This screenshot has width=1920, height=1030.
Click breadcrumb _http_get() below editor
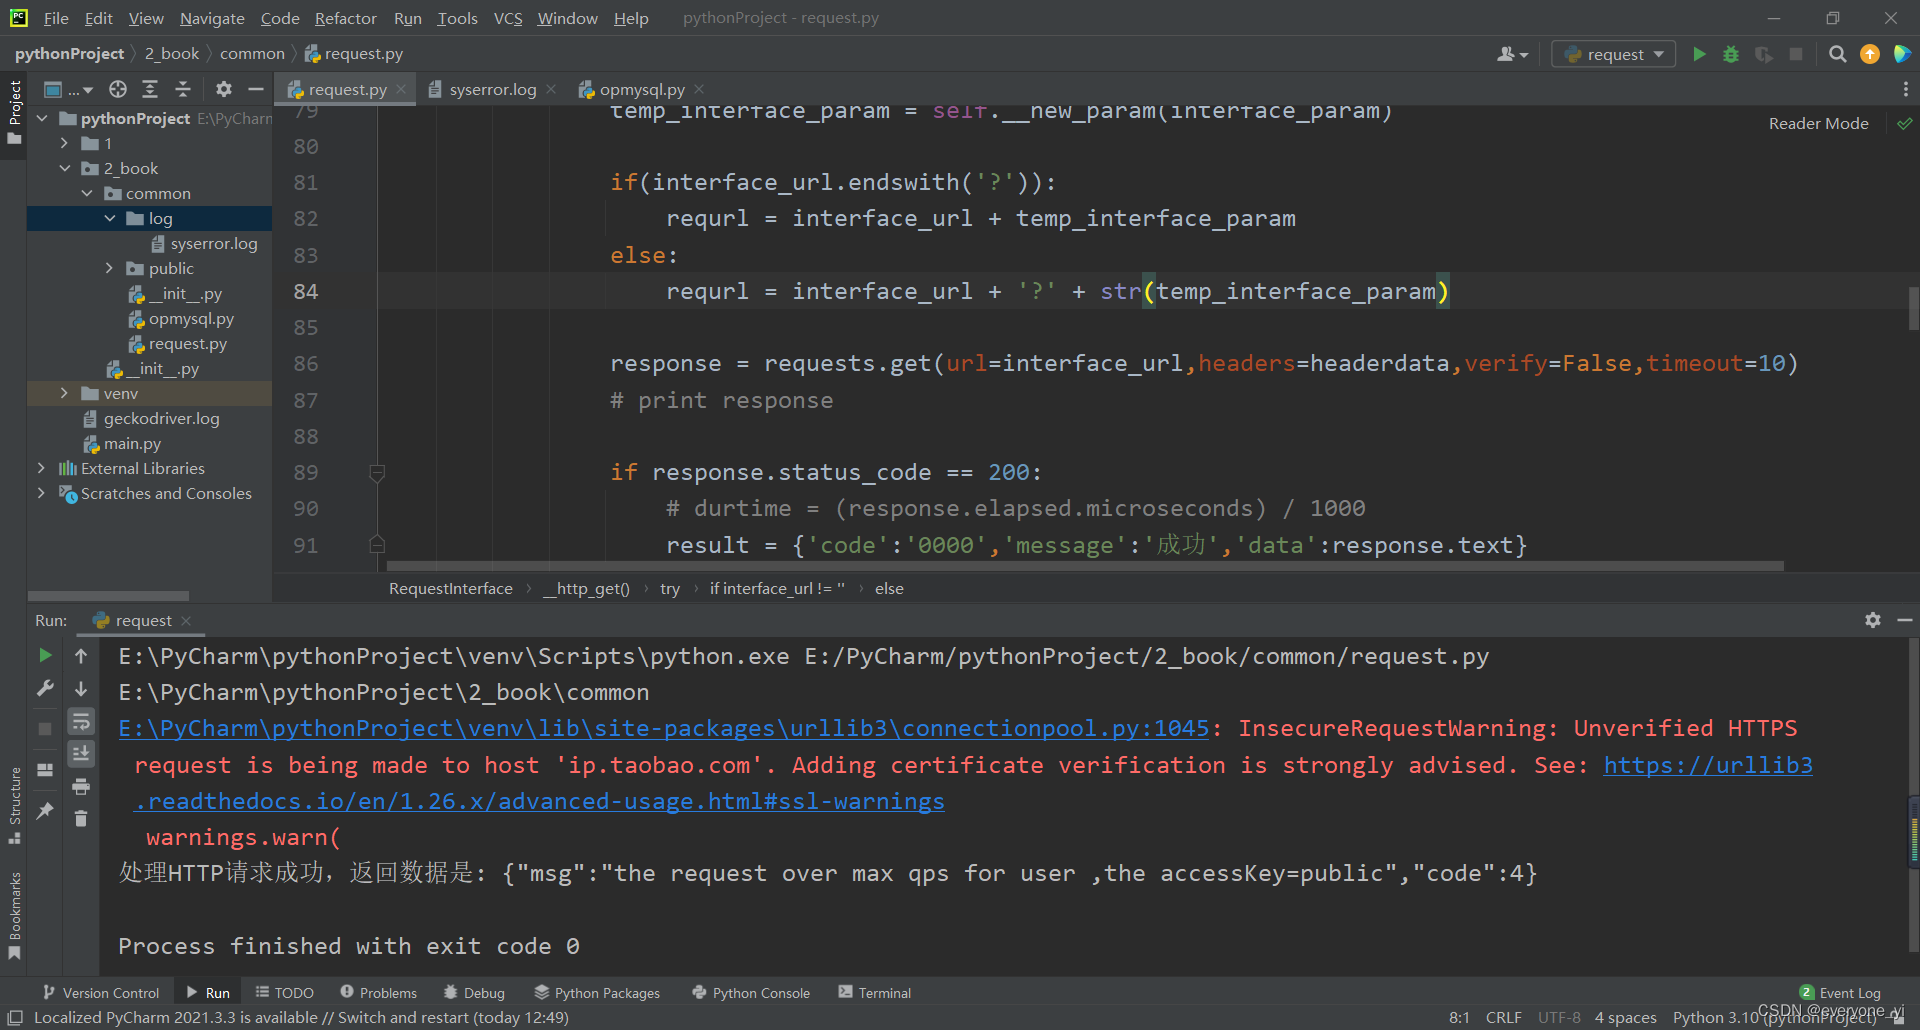click(586, 588)
